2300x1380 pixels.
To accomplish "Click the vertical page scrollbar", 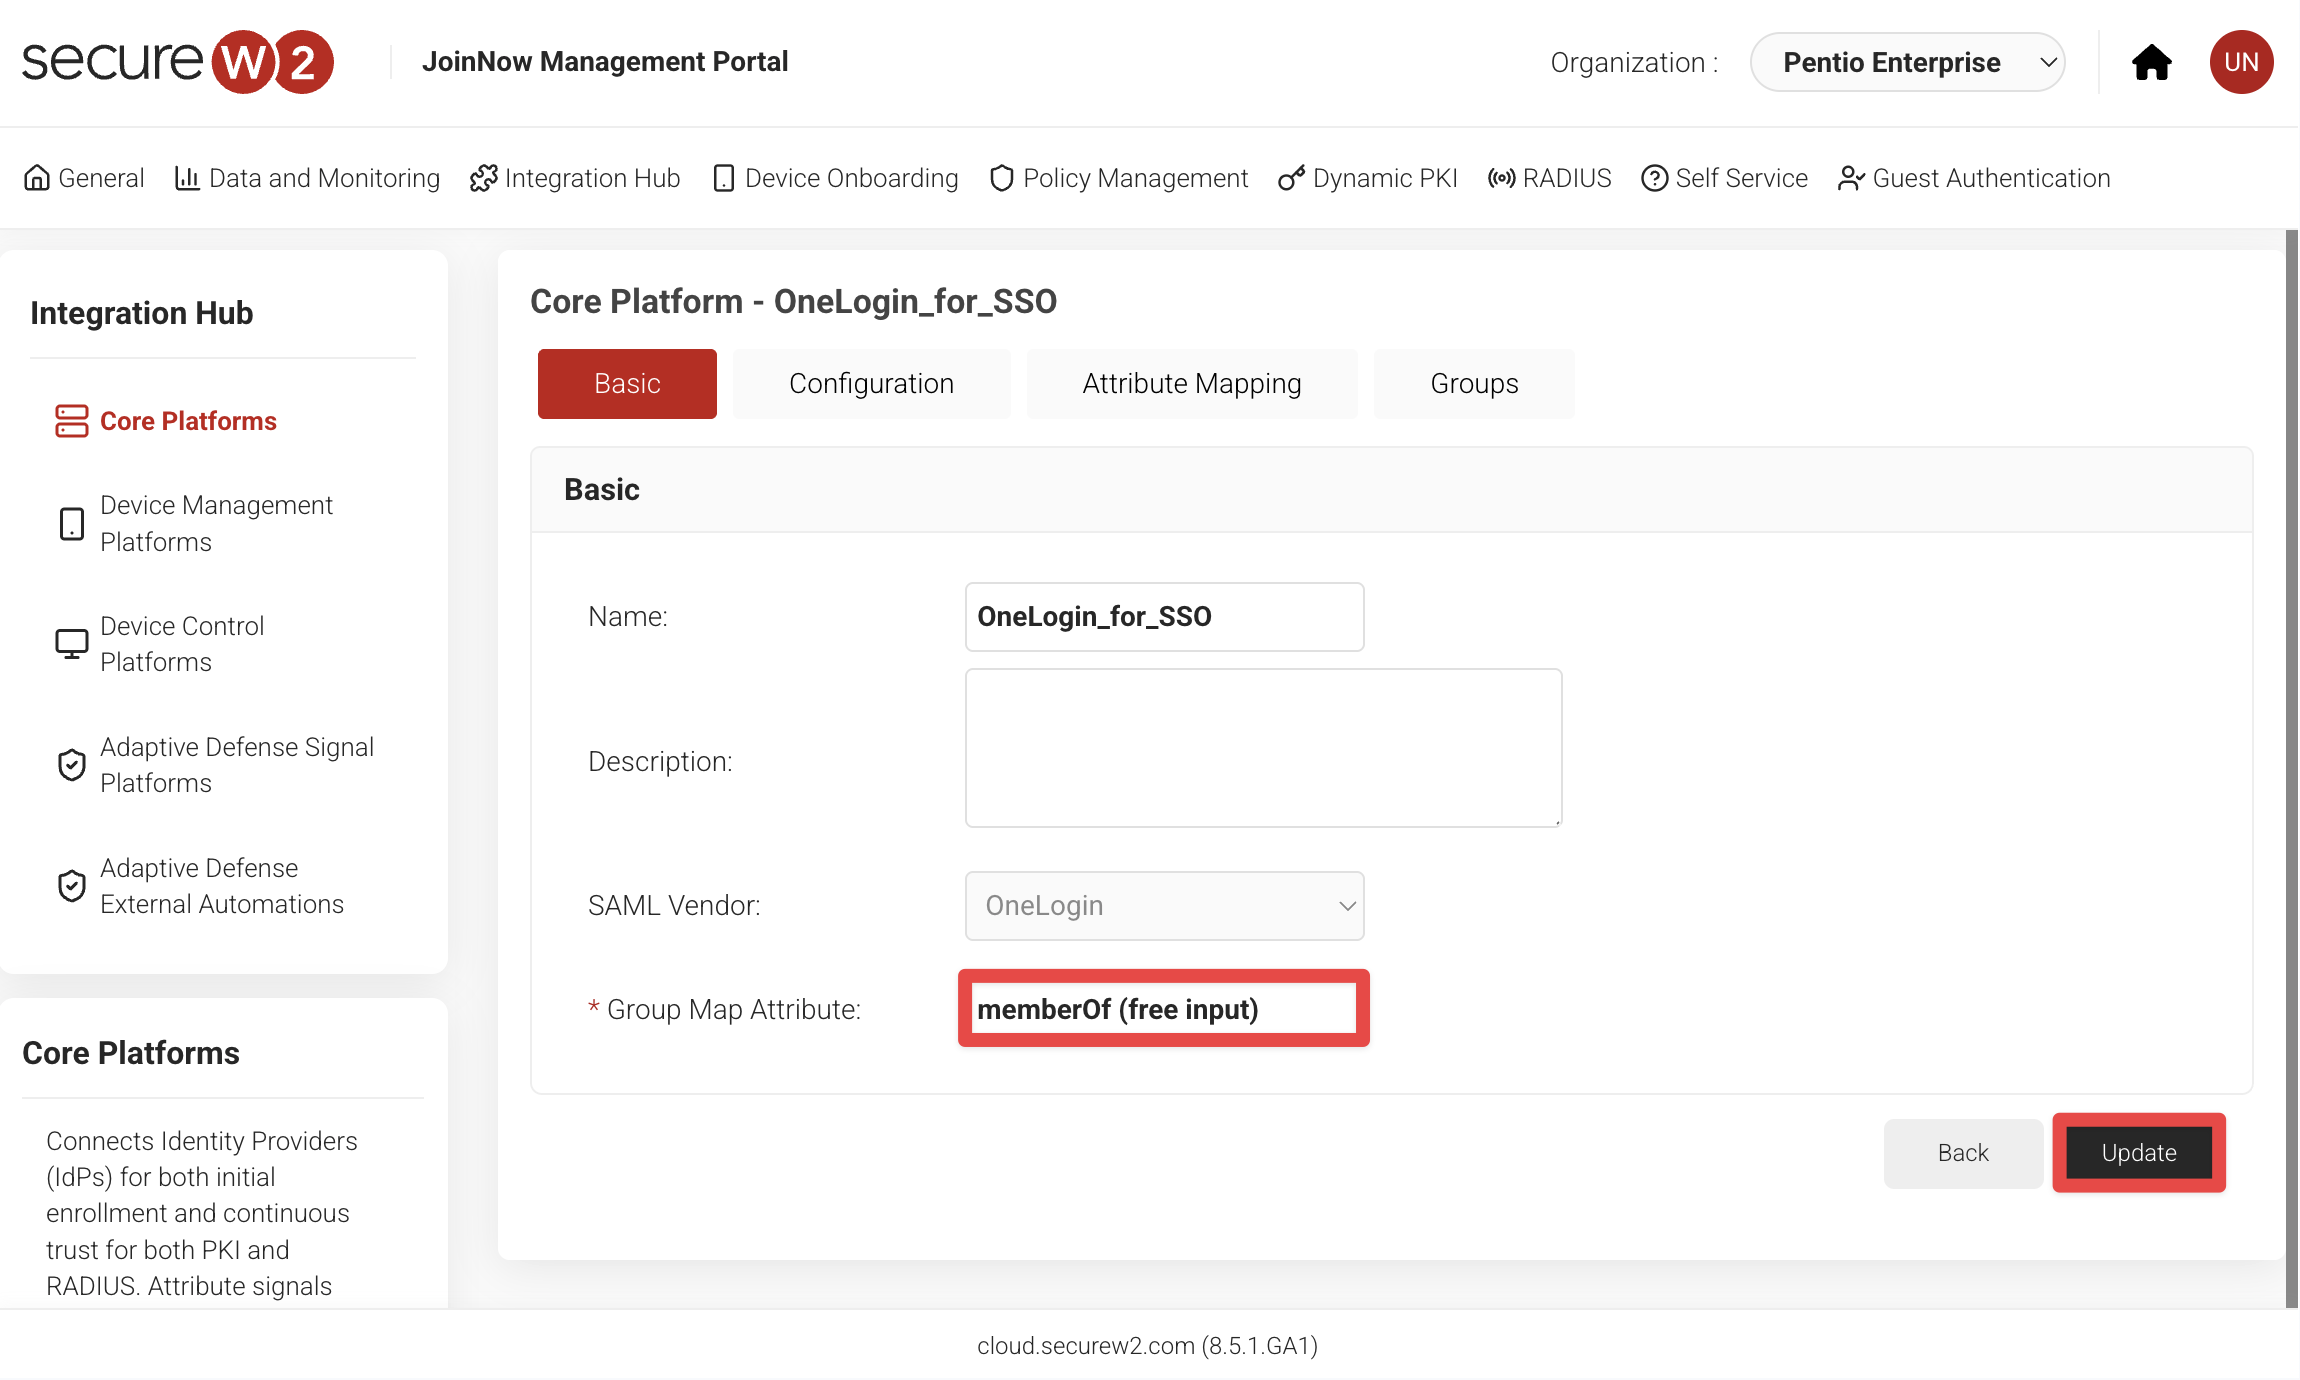I will [x=2292, y=768].
